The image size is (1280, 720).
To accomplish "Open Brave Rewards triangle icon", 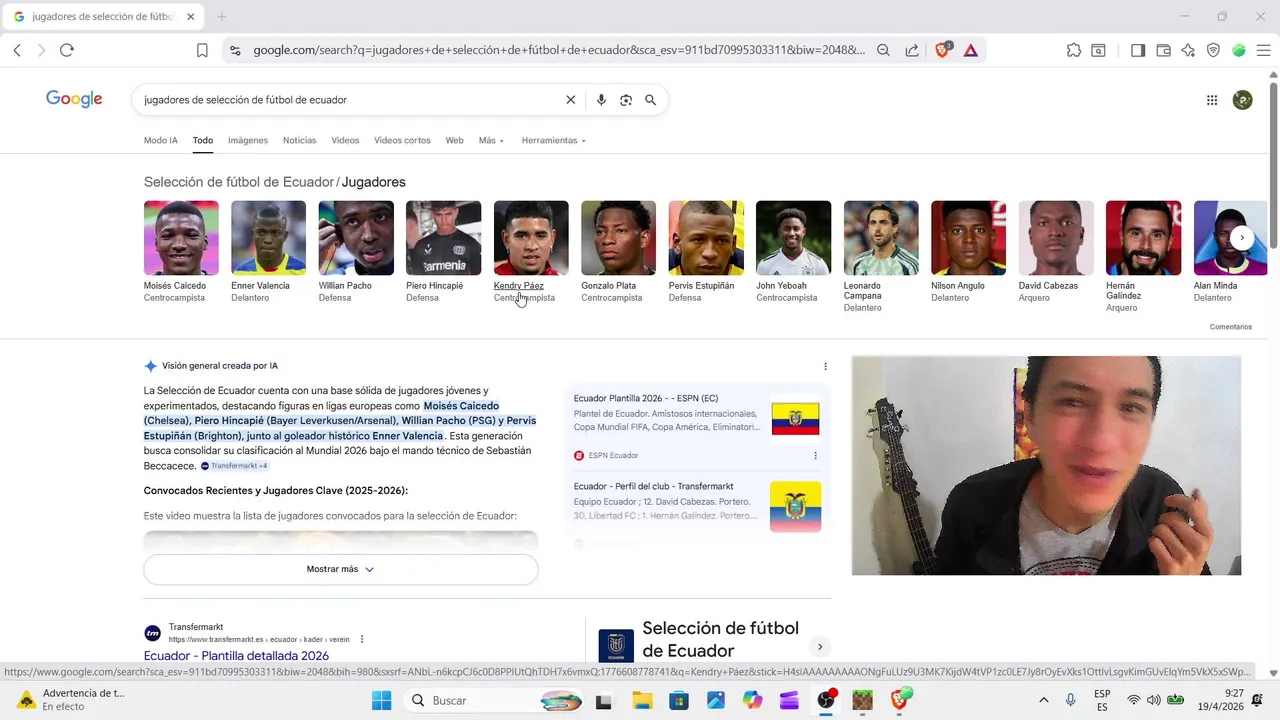I will [971, 50].
